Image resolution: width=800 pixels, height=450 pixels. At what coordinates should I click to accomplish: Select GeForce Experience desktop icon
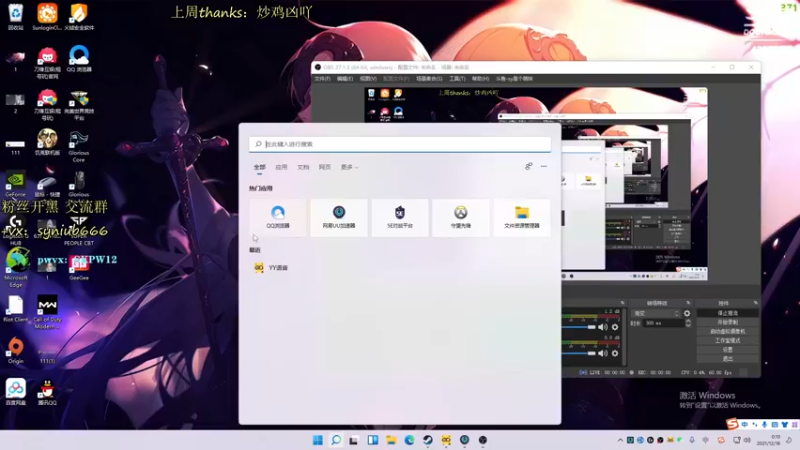15,185
